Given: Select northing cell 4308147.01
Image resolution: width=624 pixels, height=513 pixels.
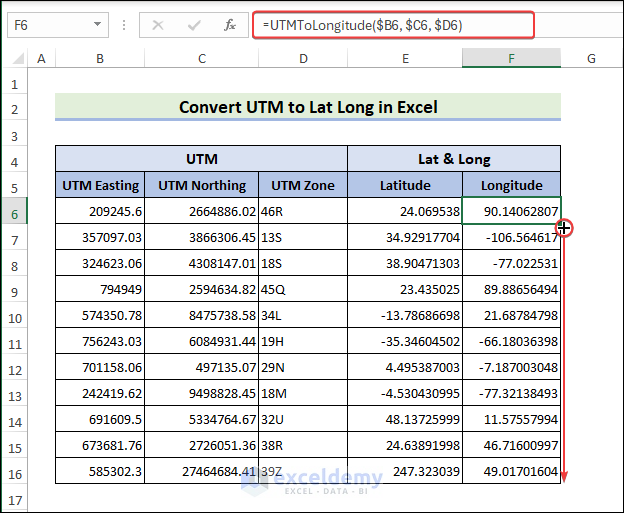Looking at the screenshot, I should click(x=202, y=263).
